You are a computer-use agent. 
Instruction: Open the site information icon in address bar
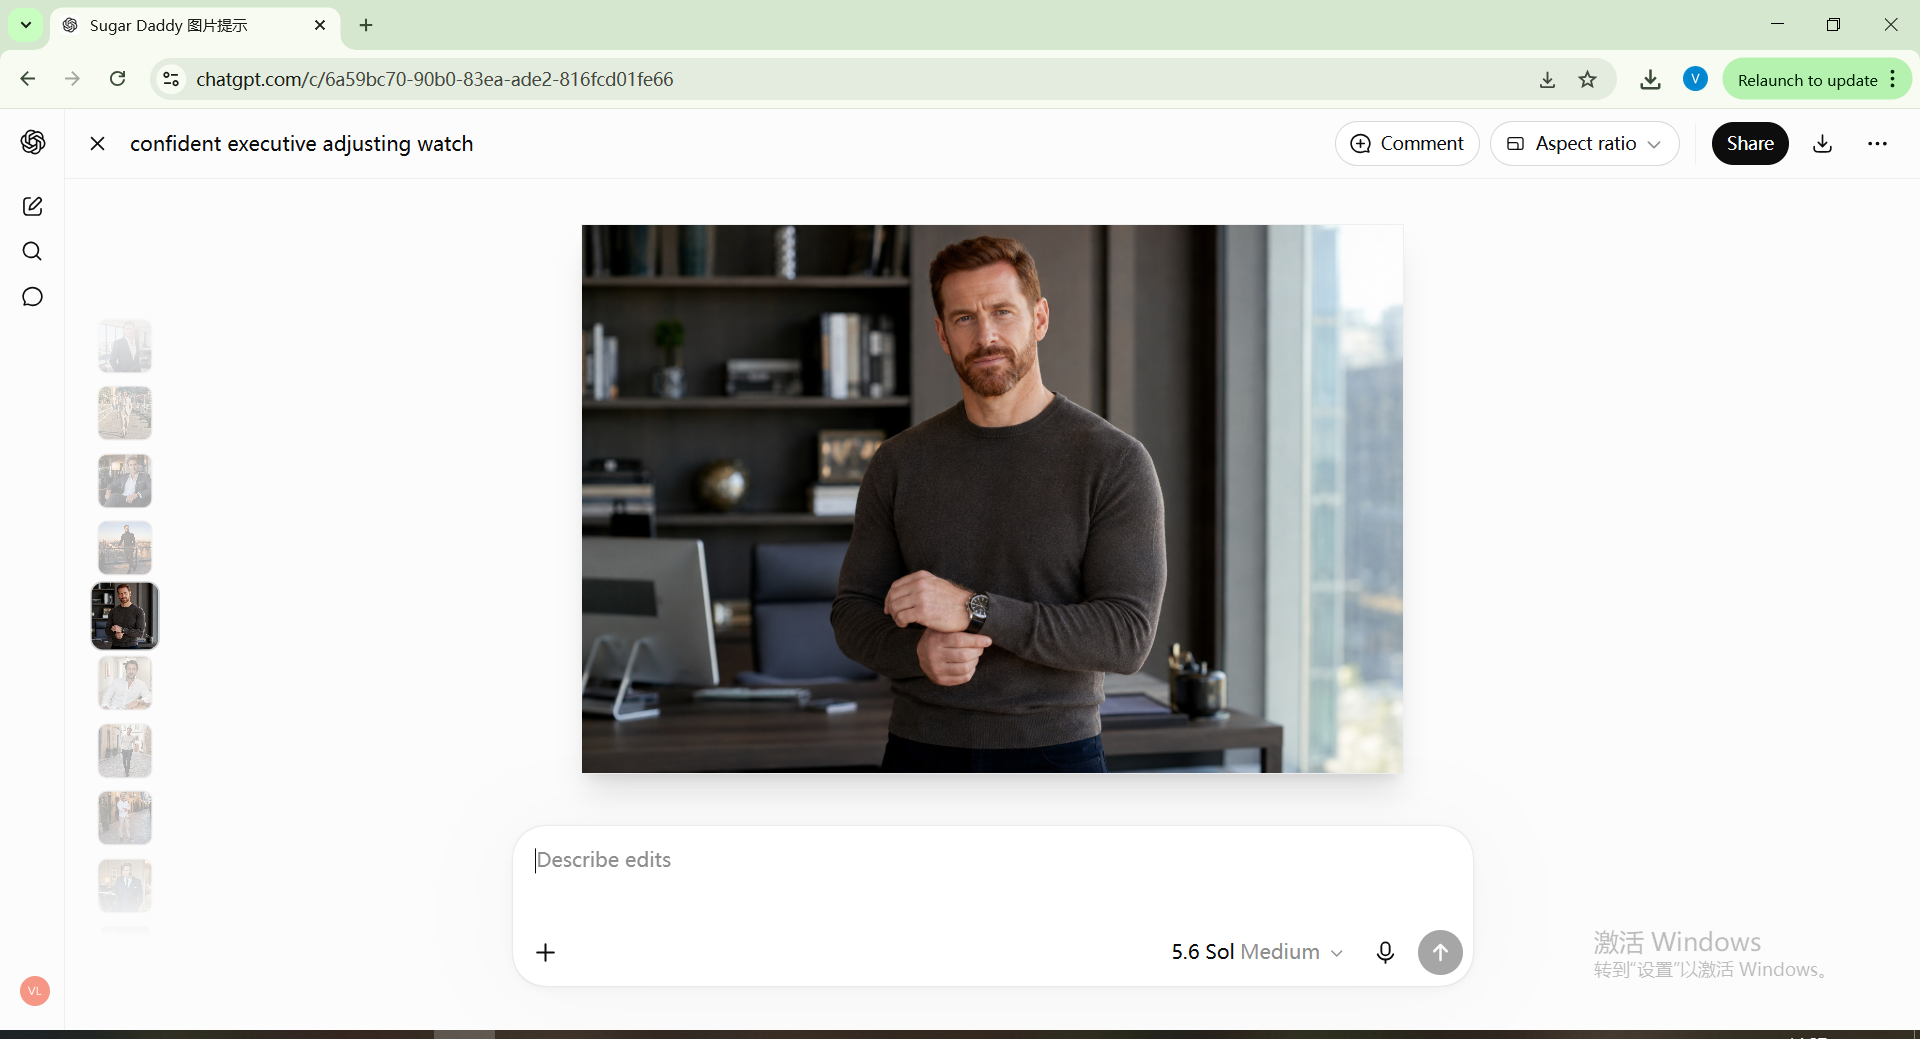pyautogui.click(x=171, y=79)
